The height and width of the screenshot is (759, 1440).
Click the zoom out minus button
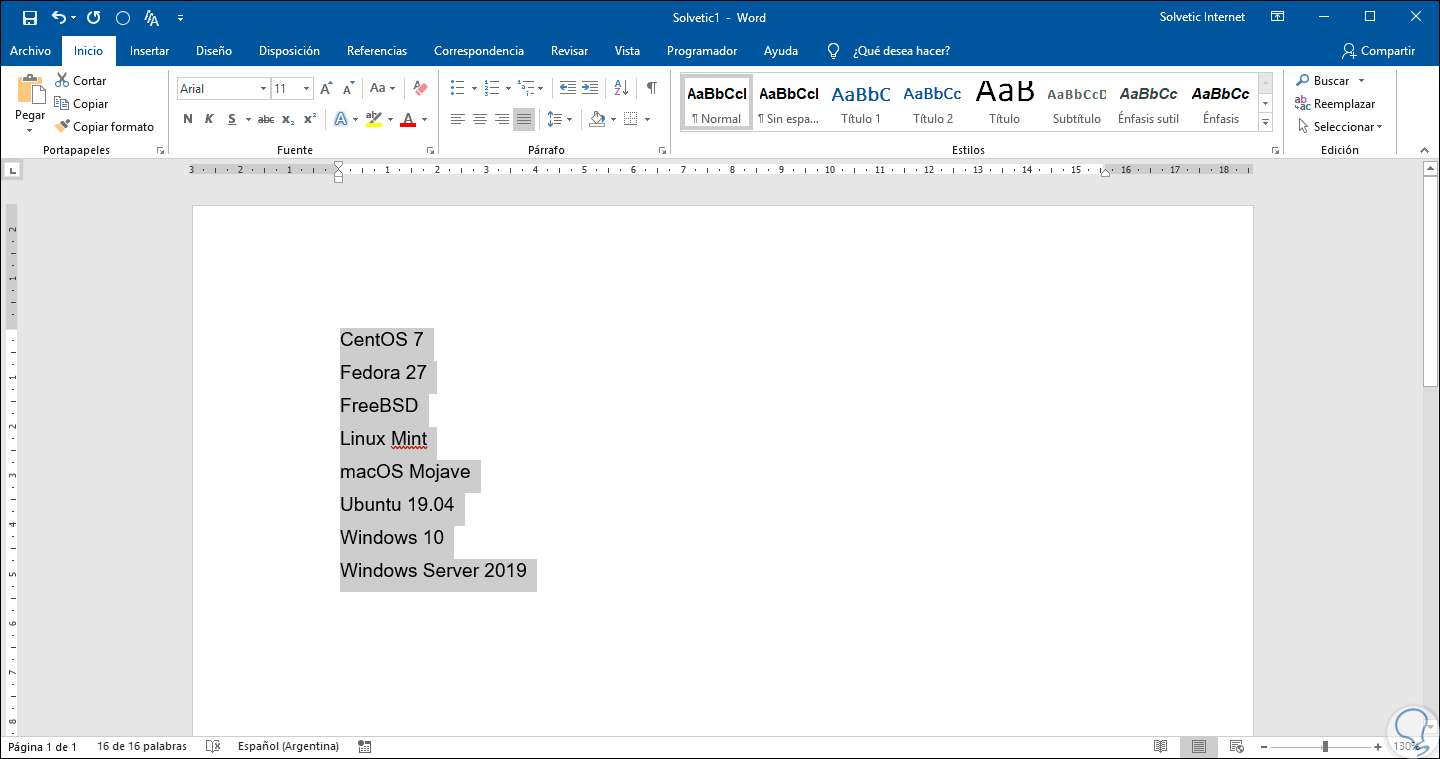pyautogui.click(x=1264, y=747)
